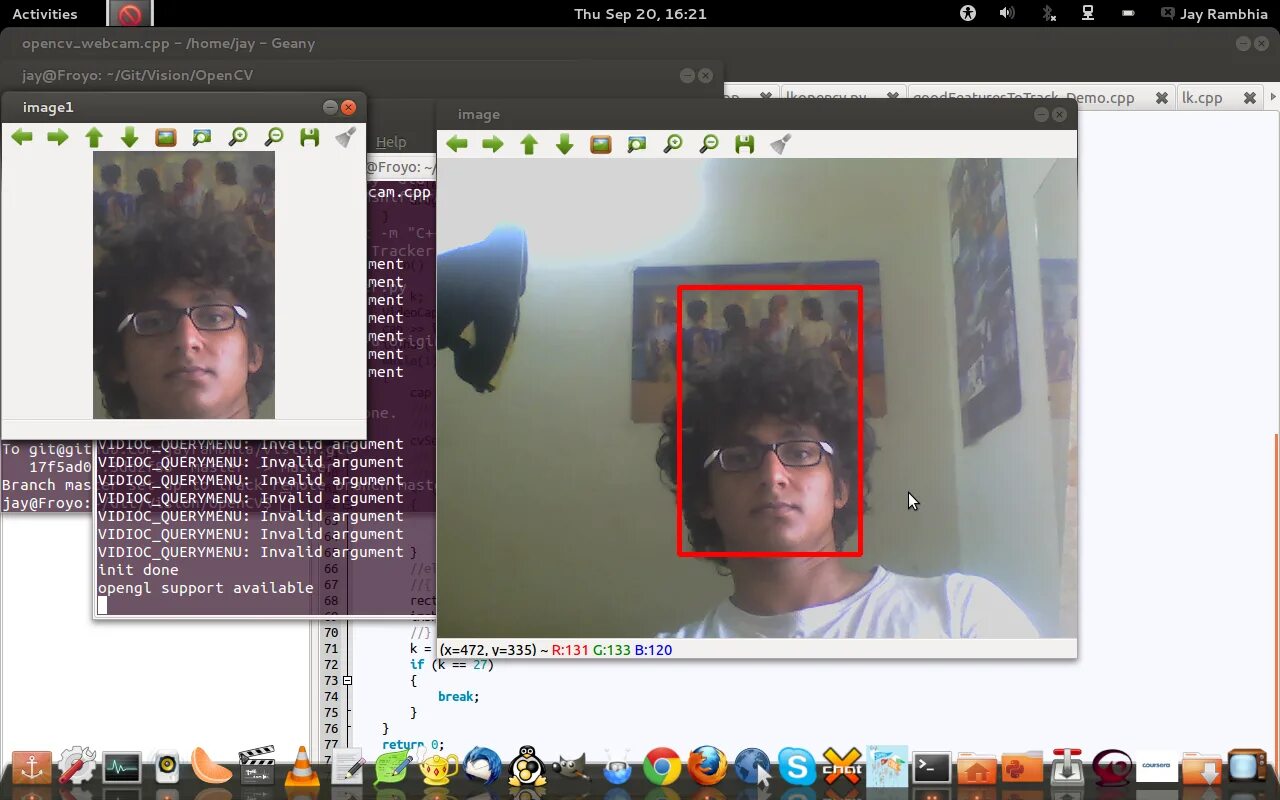1280x800 pixels.
Task: Pan left in the image1 window
Action: 22,137
